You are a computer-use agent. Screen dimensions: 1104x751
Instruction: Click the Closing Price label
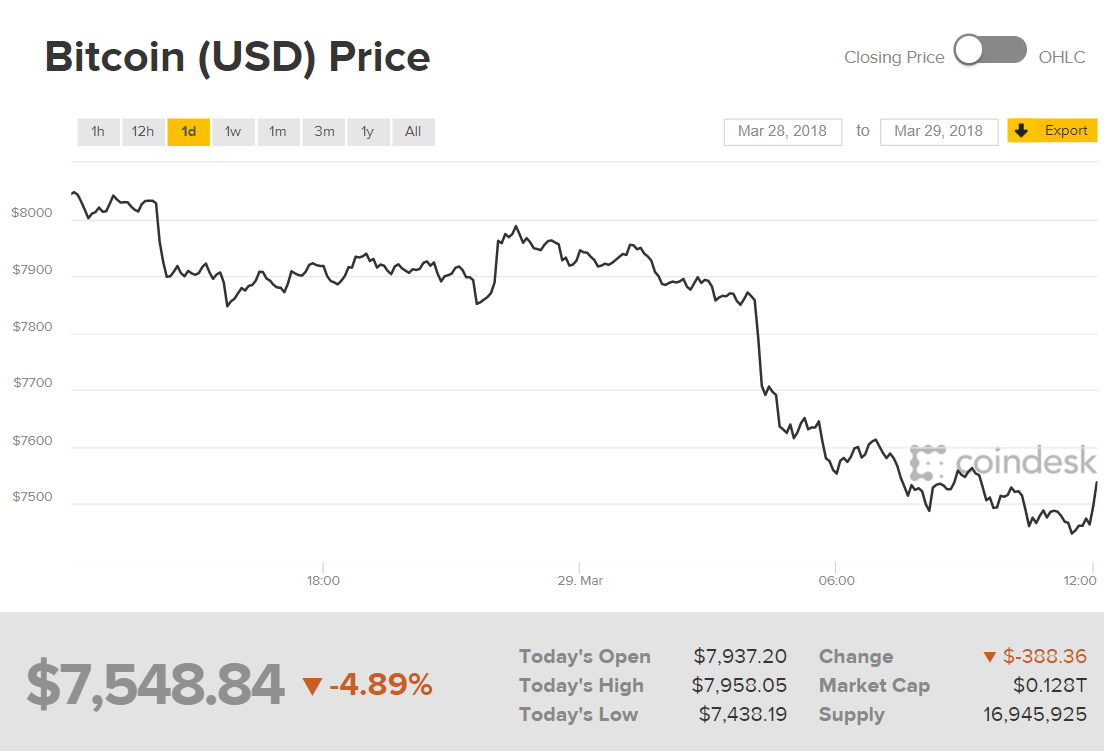(x=894, y=57)
